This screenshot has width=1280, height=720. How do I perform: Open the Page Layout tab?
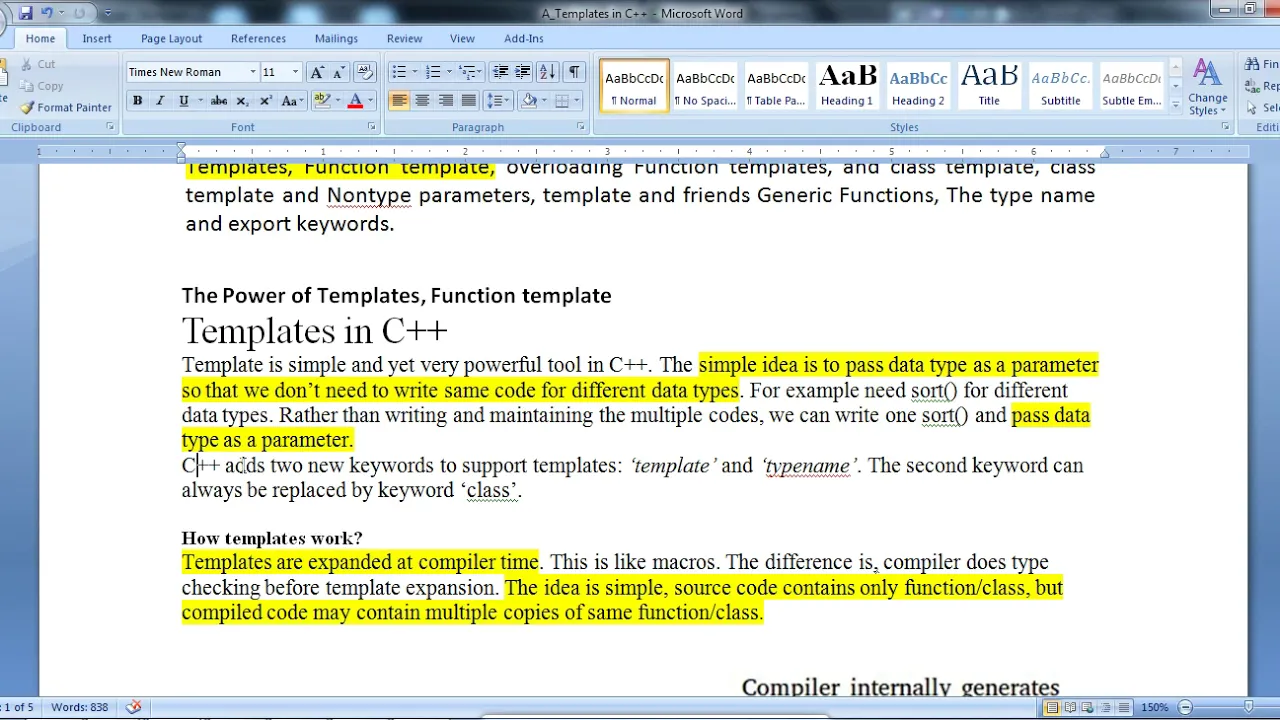coord(171,38)
